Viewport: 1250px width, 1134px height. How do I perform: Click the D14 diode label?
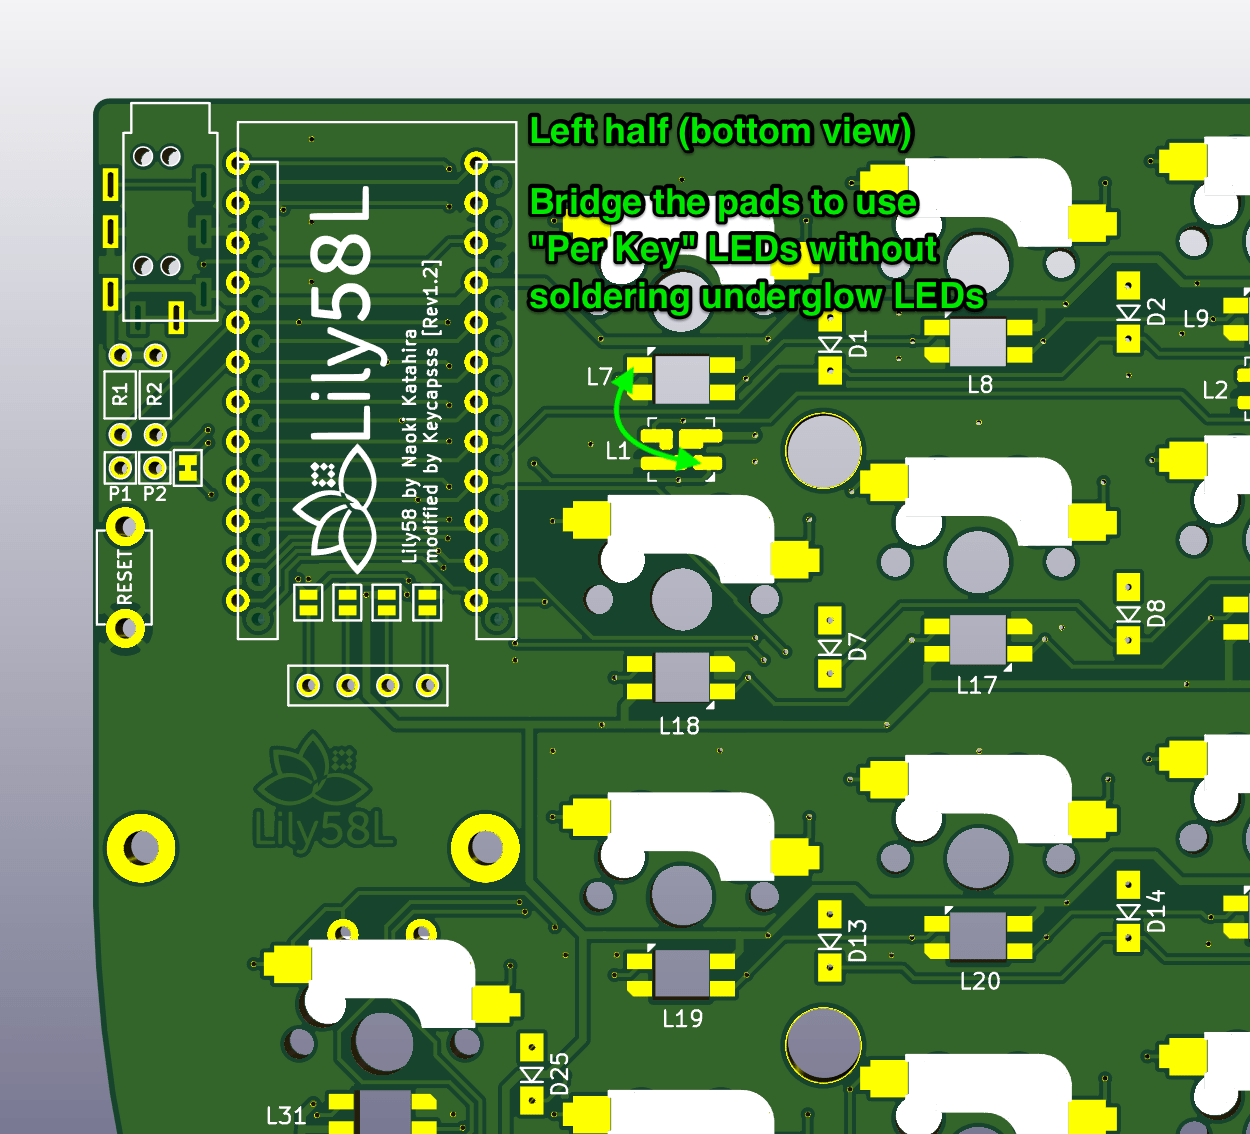1156,911
